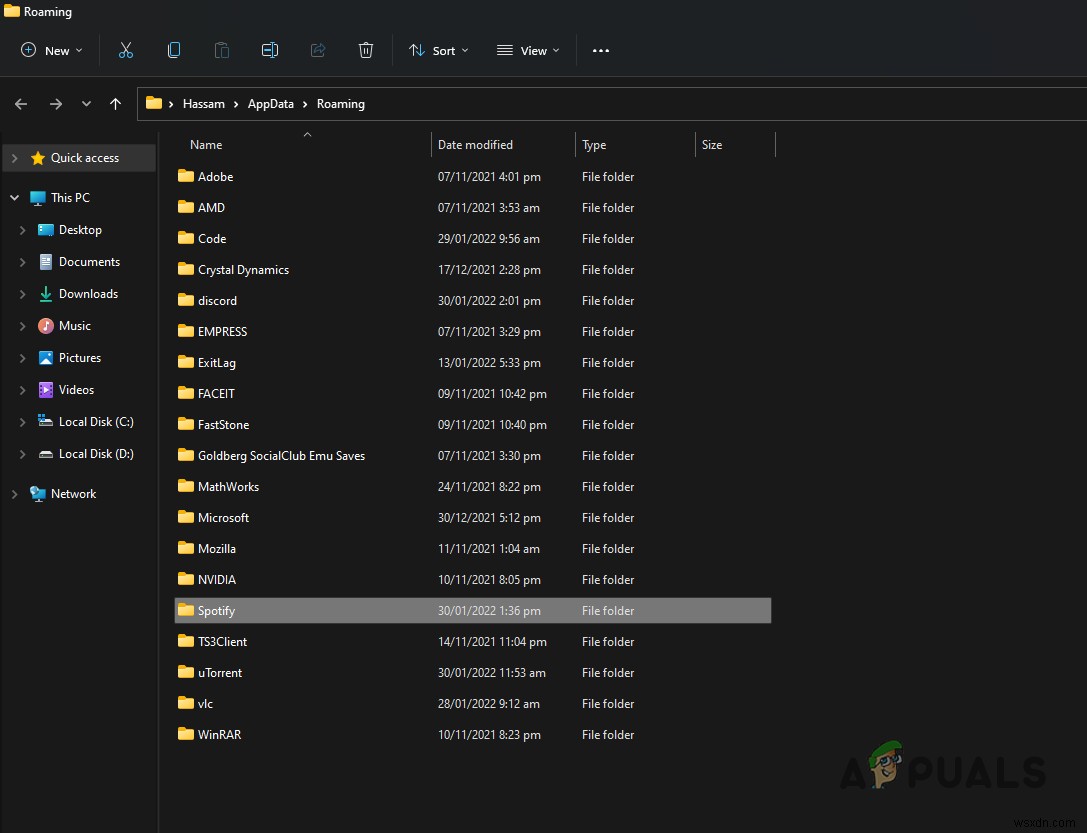Open the See more (...) menu
Image resolution: width=1087 pixels, height=833 pixels.
600,49
